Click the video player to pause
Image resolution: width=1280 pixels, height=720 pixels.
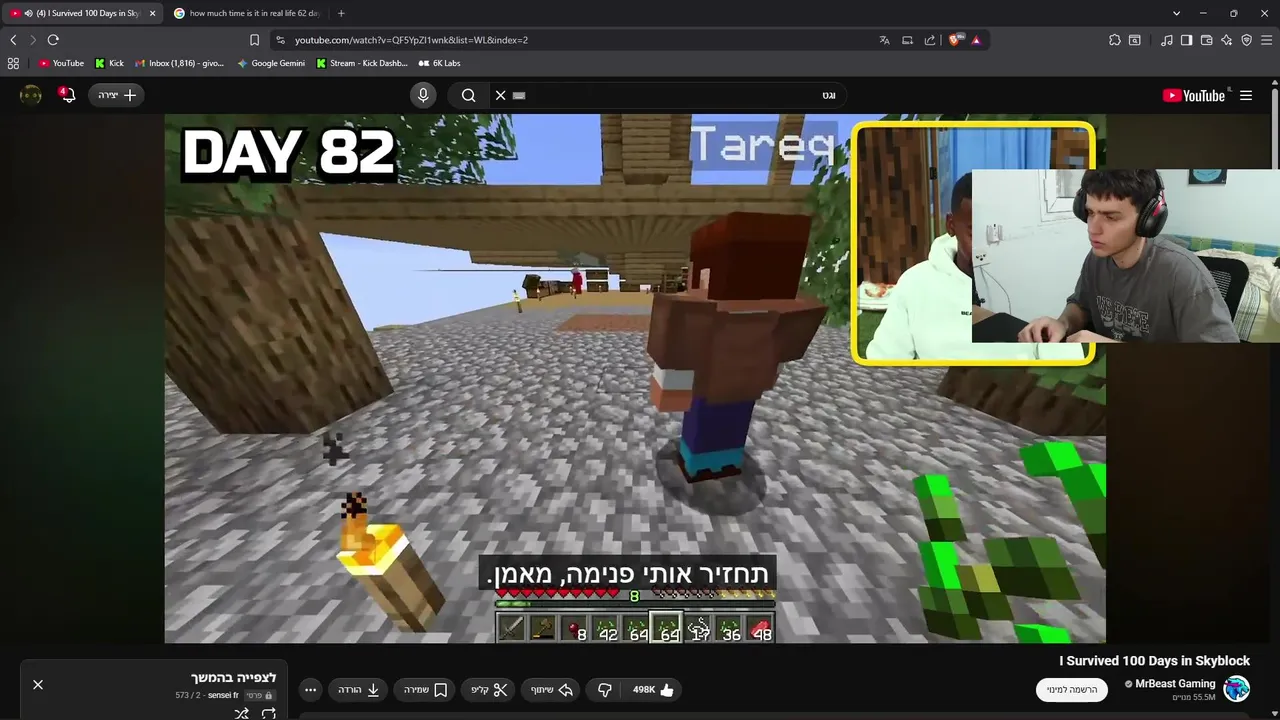[x=635, y=378]
